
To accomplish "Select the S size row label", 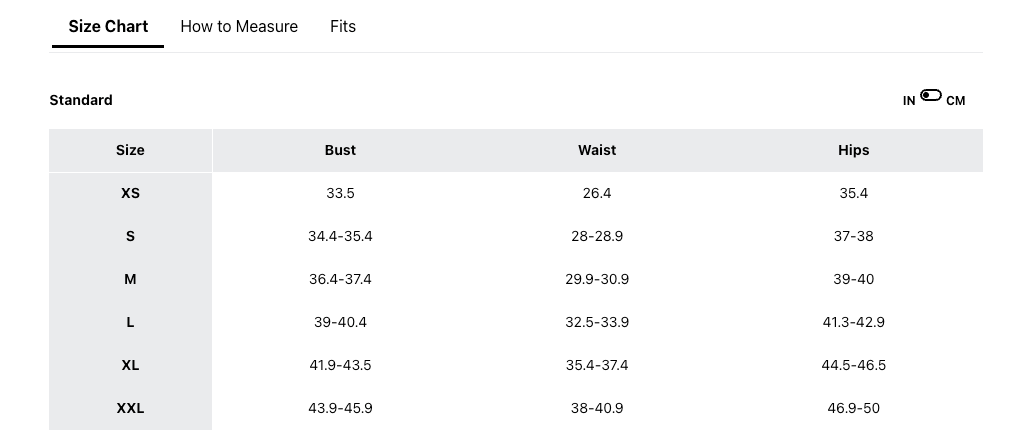I will [x=130, y=236].
